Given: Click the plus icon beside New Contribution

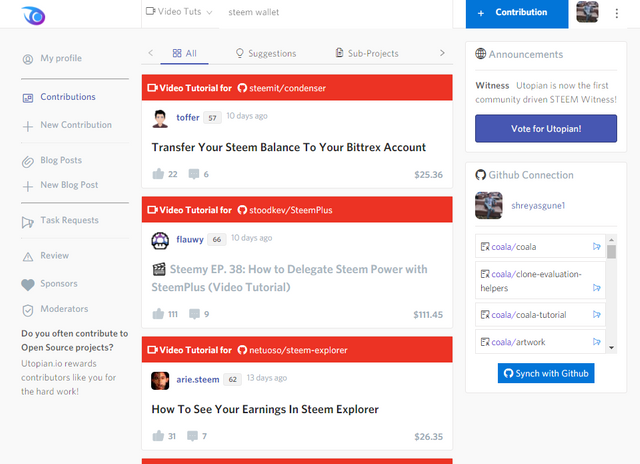Looking at the screenshot, I should (28, 126).
